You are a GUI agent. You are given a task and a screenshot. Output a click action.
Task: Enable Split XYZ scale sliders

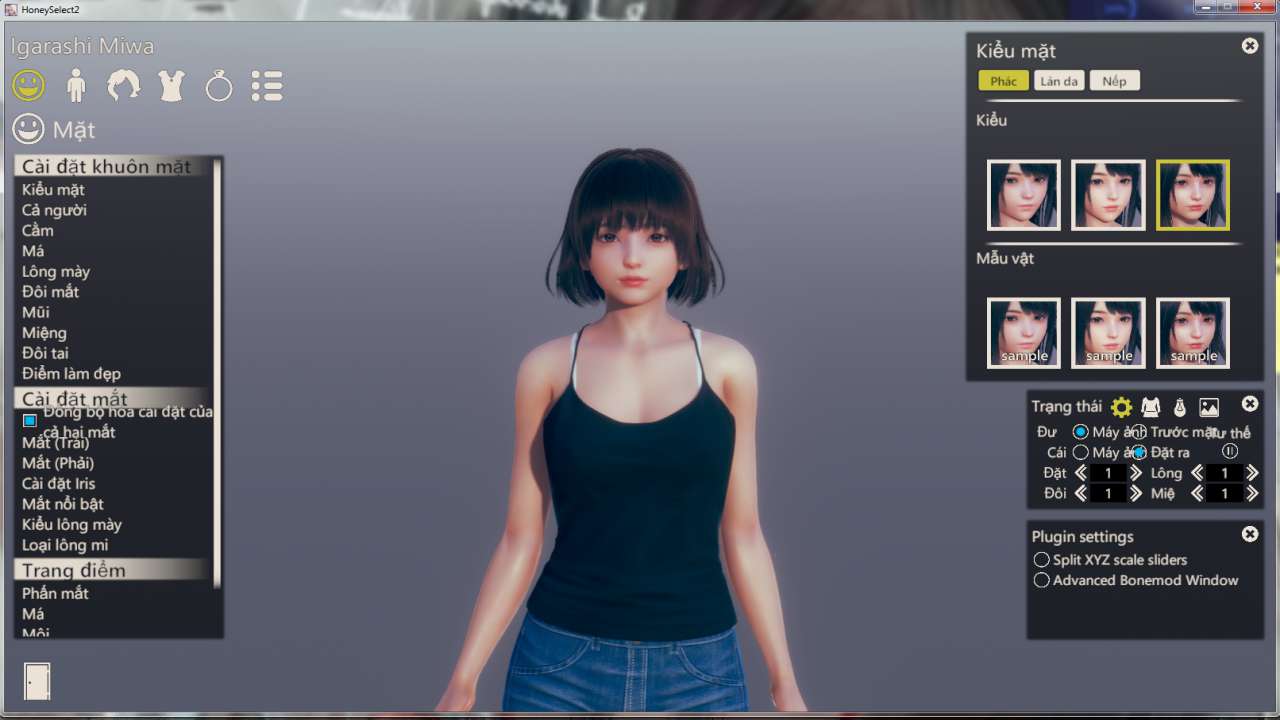click(x=1042, y=560)
